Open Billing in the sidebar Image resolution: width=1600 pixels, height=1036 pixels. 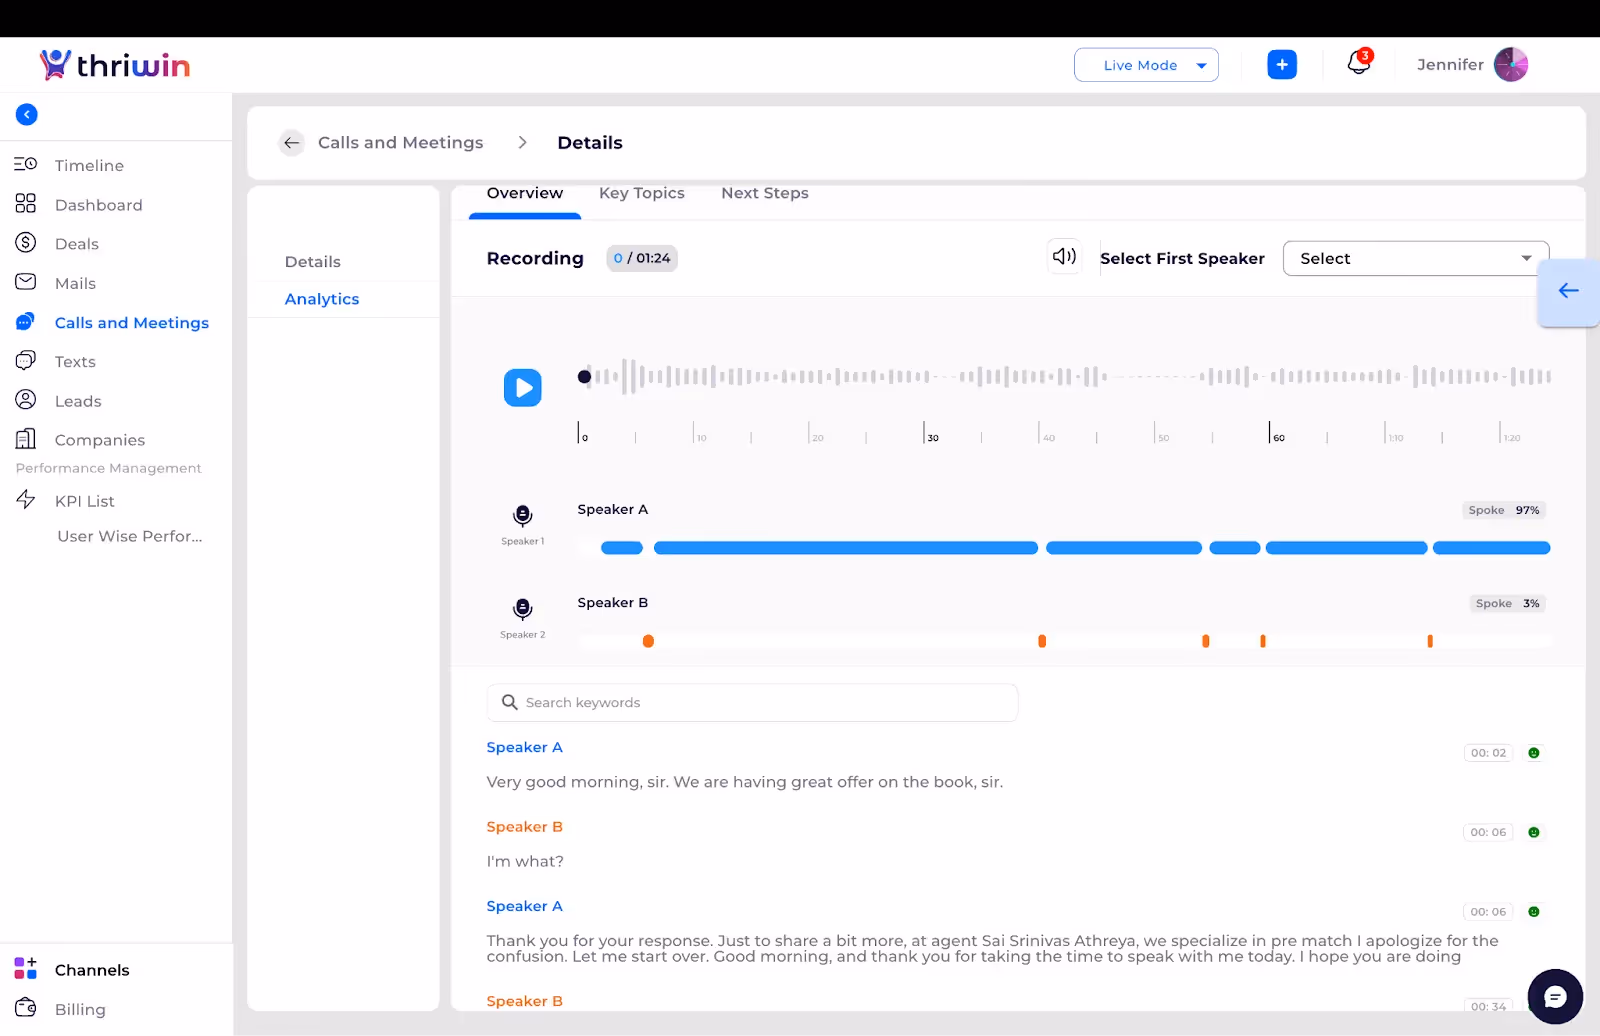[80, 1009]
